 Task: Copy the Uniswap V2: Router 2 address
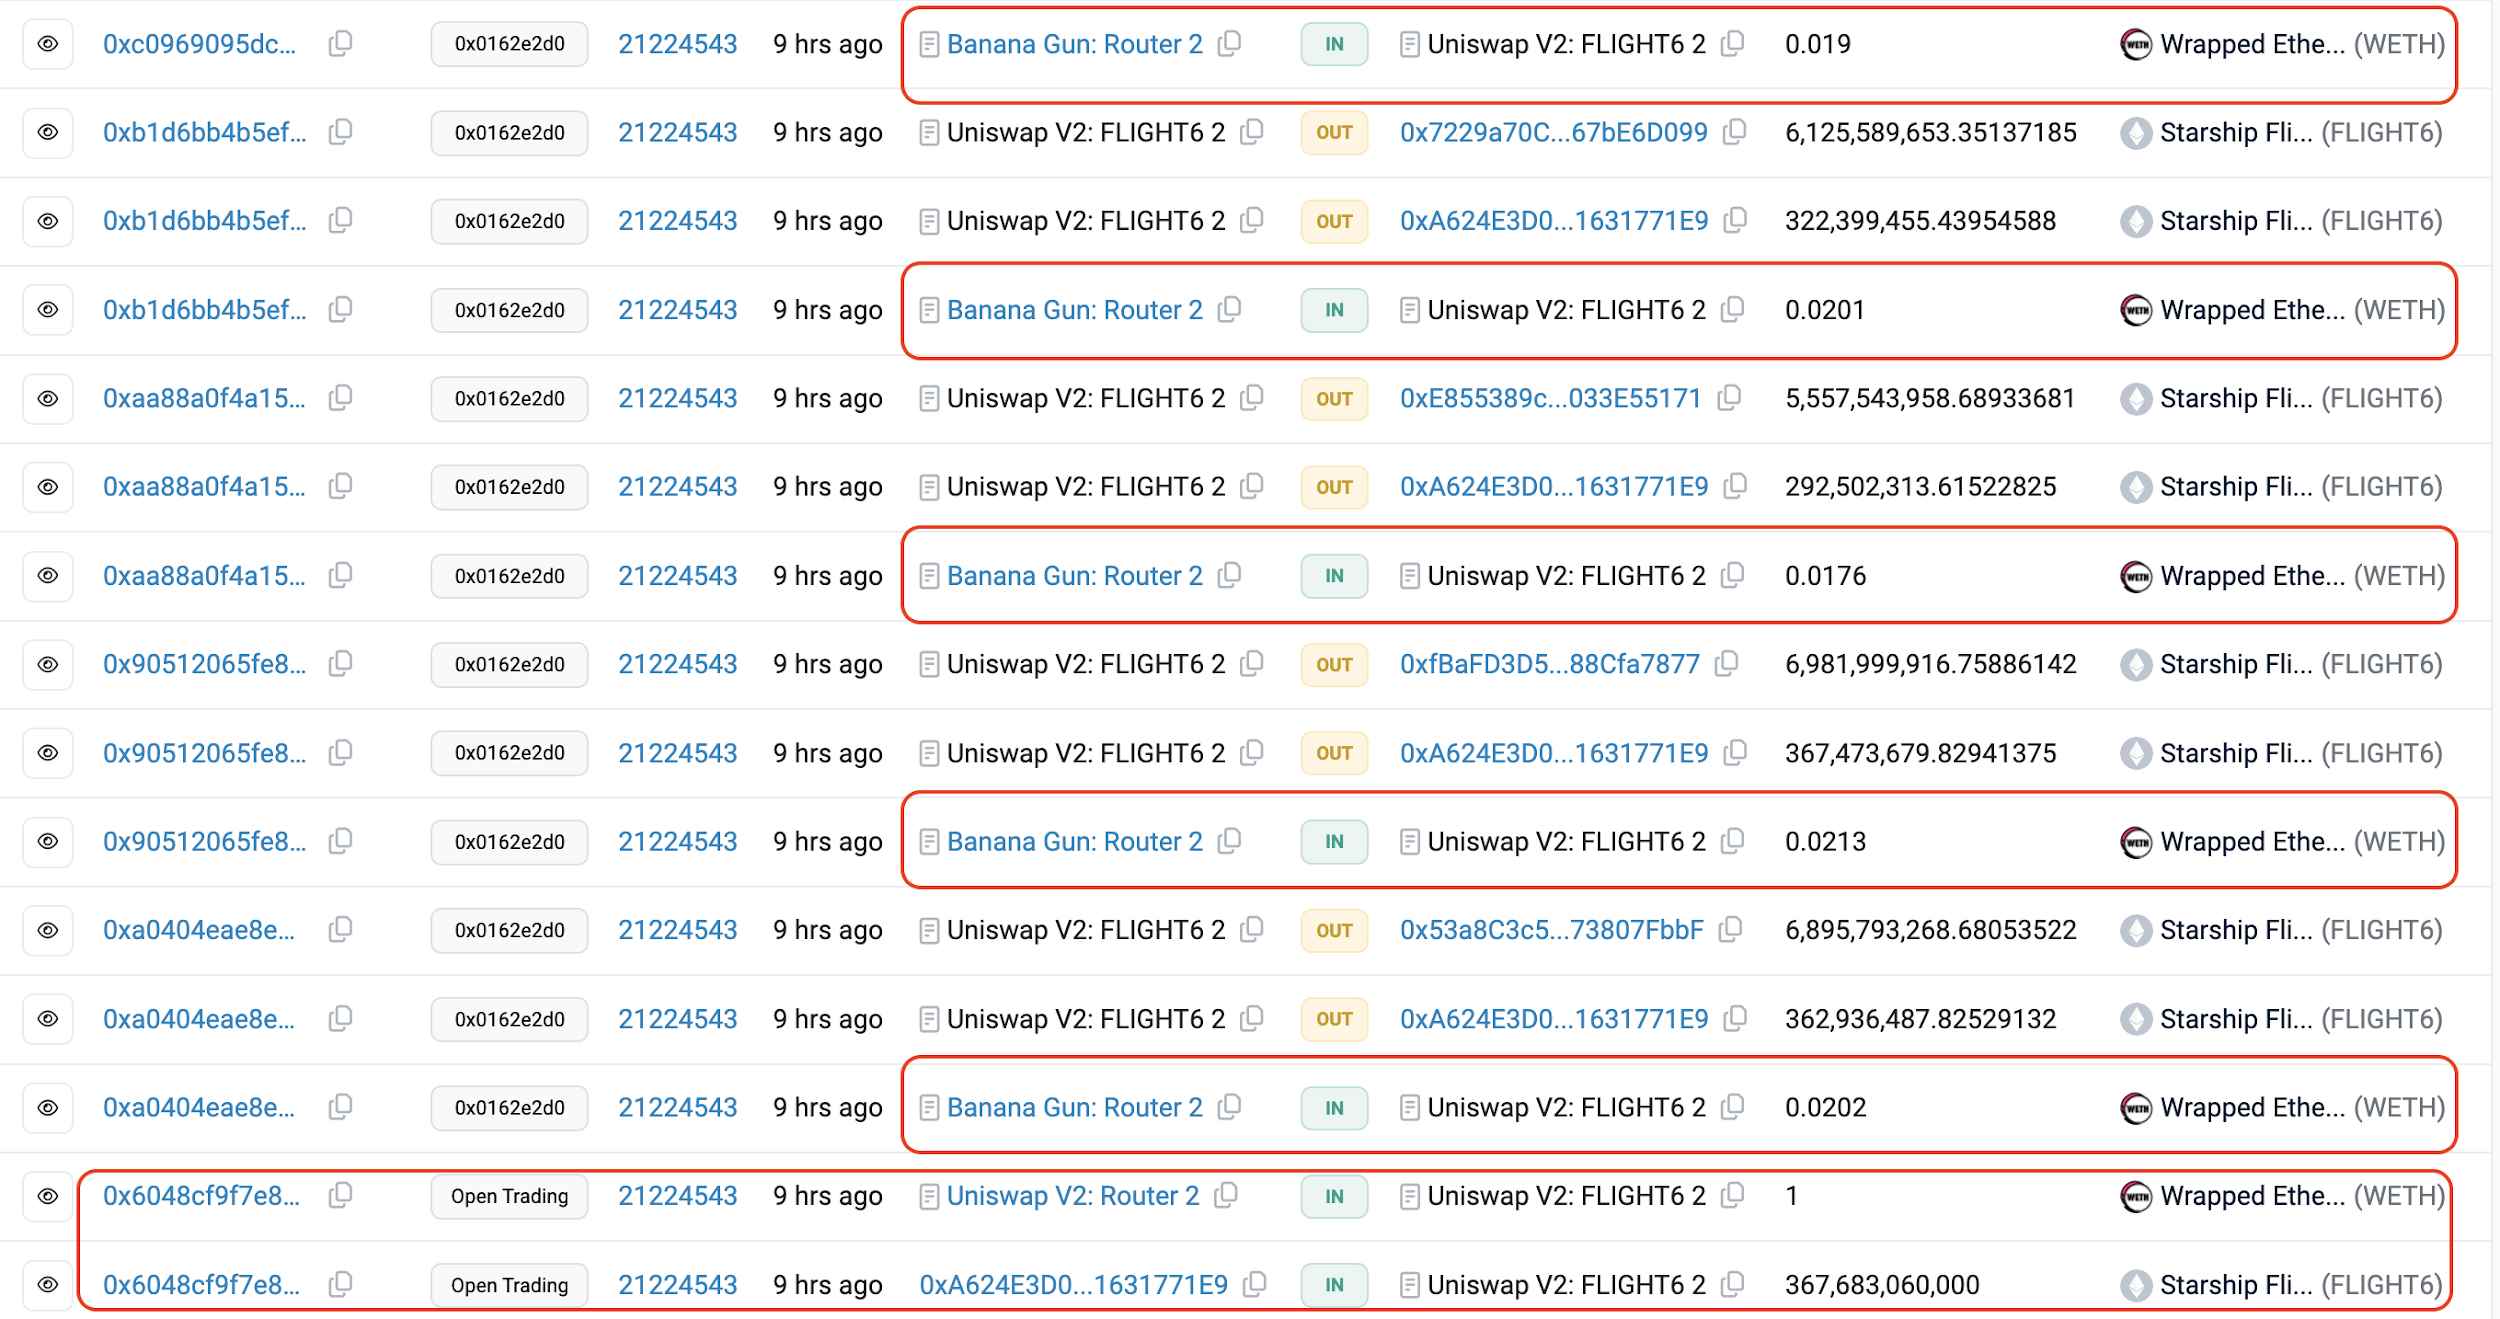click(1226, 1196)
